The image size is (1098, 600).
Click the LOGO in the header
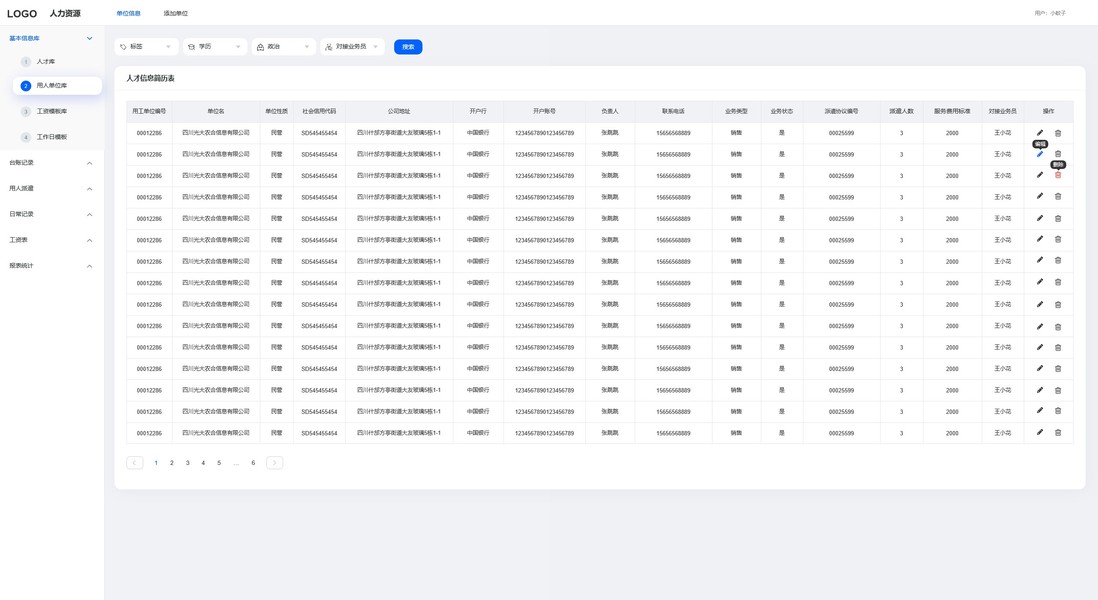(22, 13)
